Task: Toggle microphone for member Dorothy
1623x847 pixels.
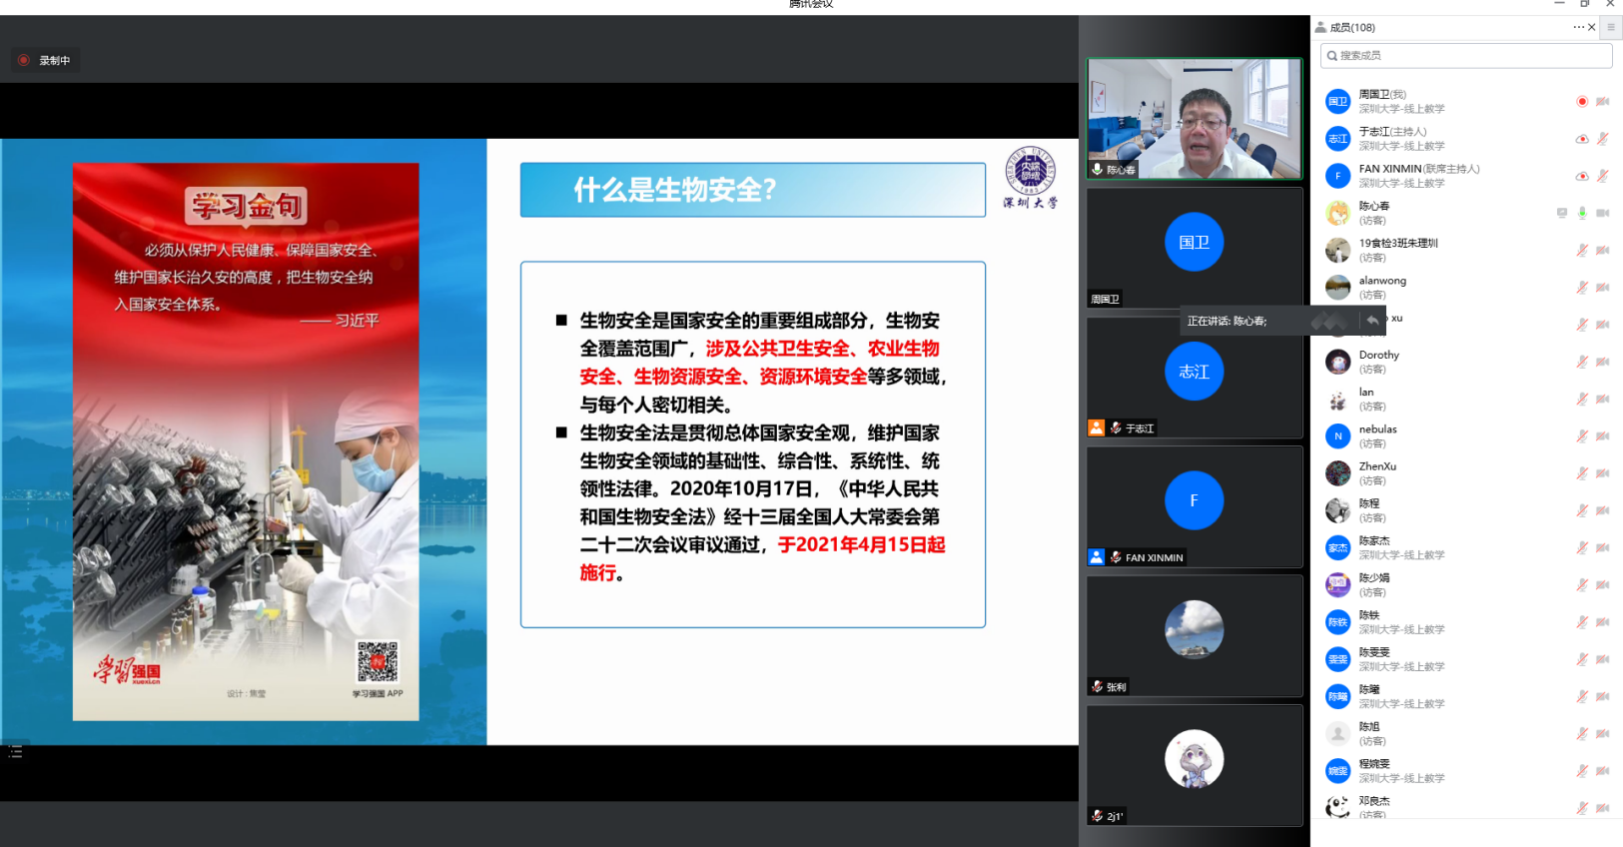Action: 1582,362
